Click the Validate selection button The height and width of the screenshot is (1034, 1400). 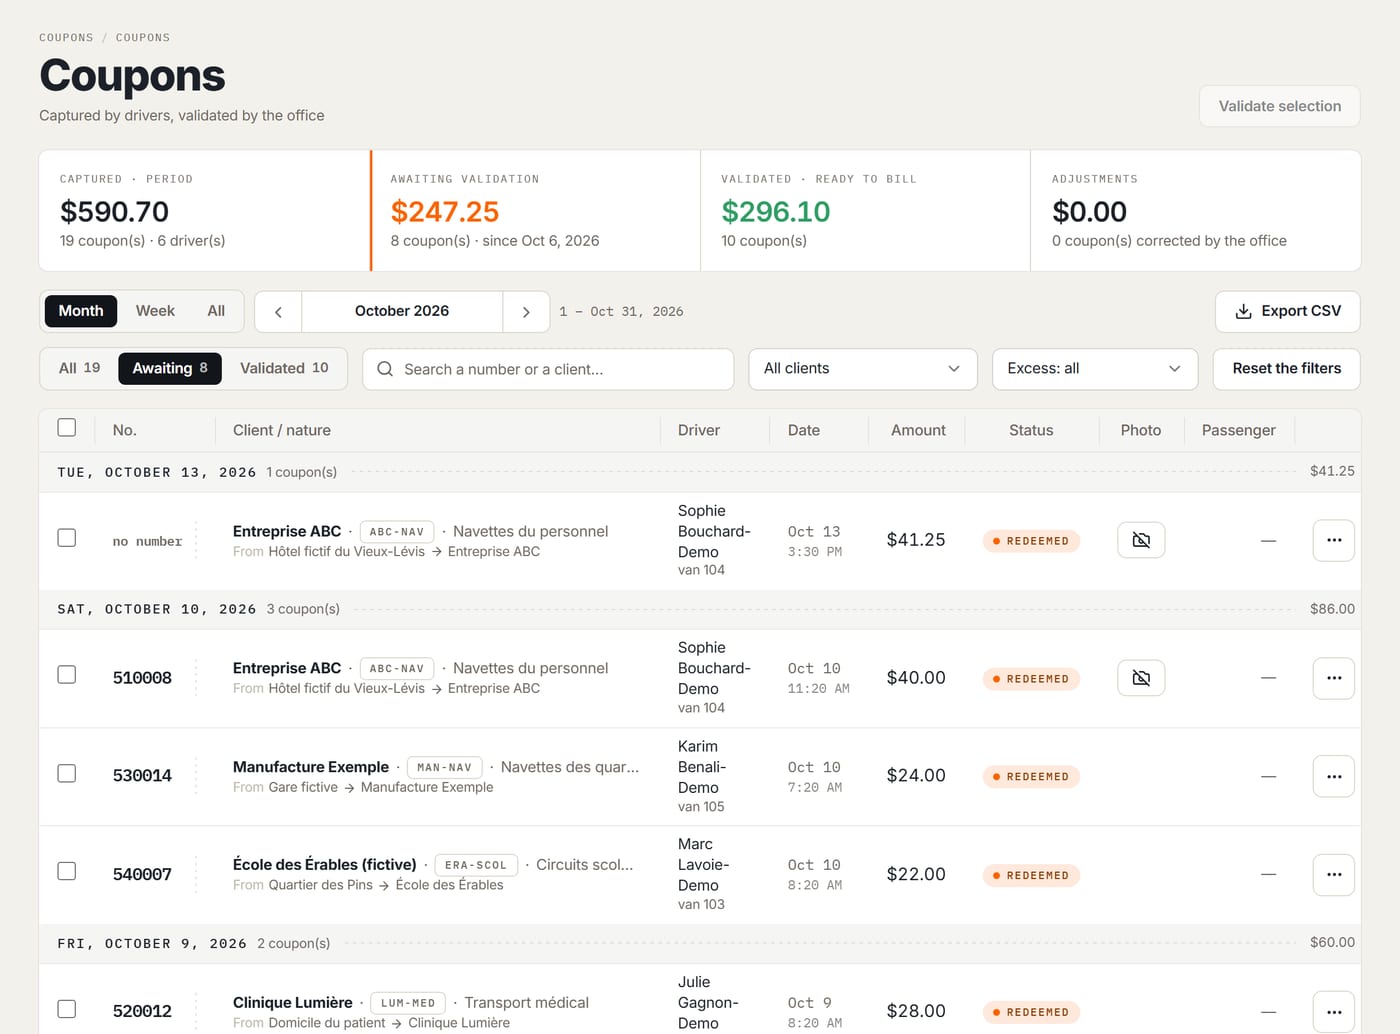(1279, 106)
